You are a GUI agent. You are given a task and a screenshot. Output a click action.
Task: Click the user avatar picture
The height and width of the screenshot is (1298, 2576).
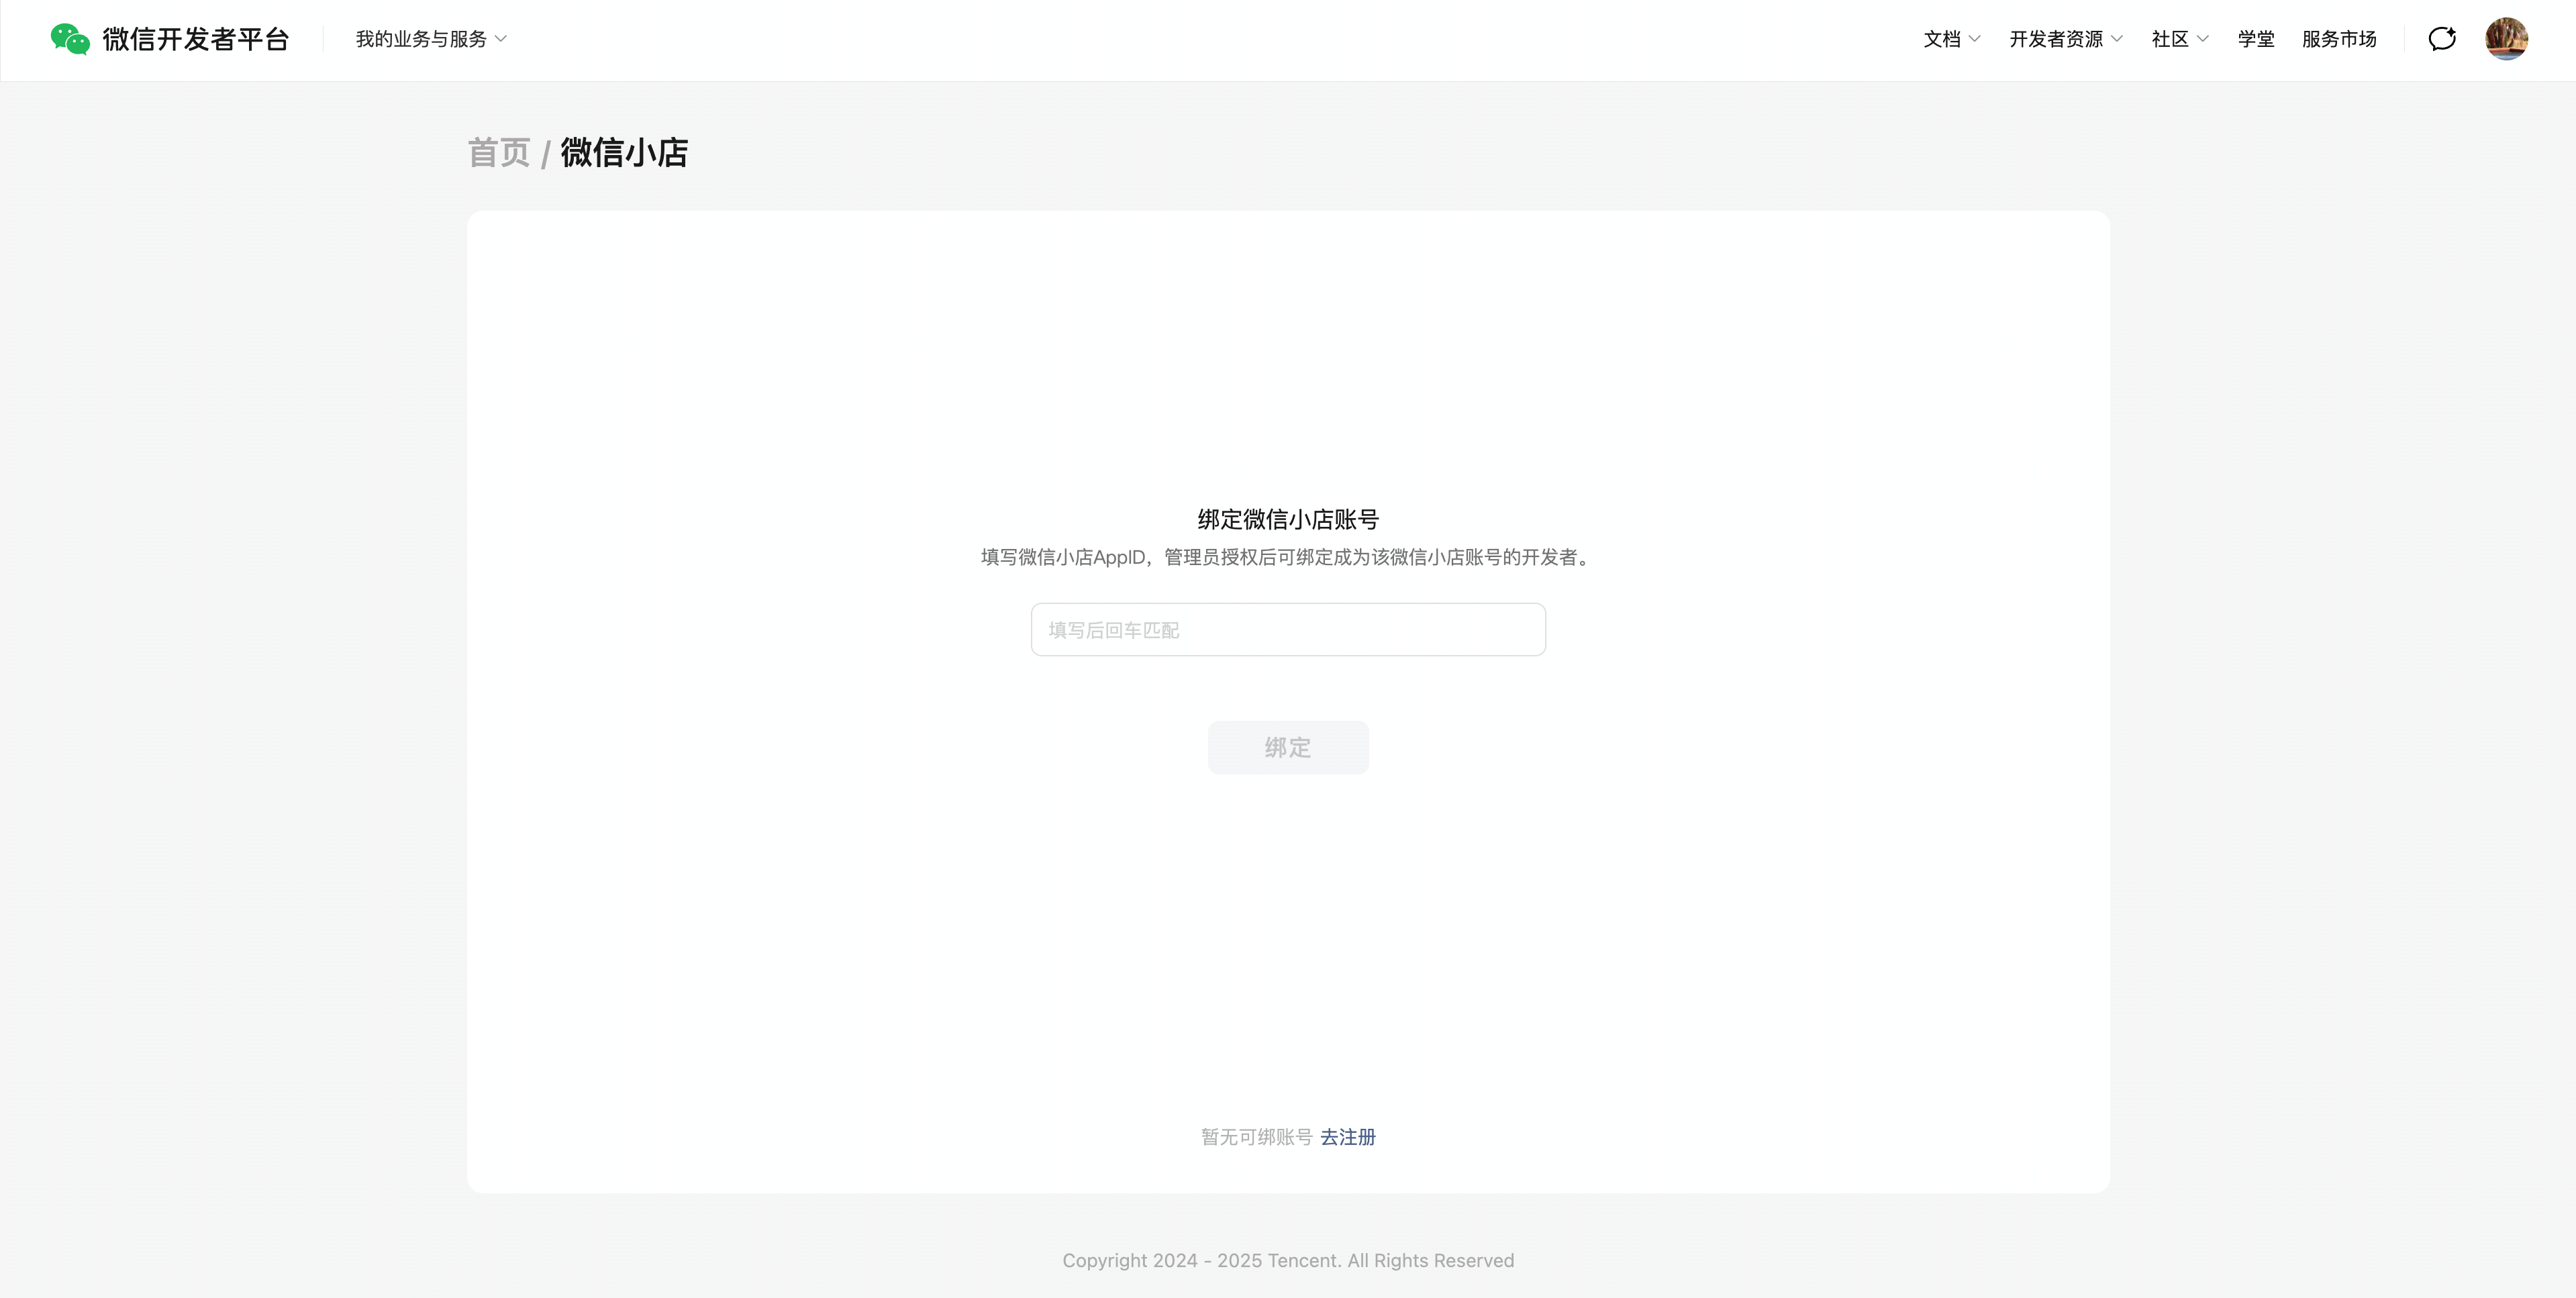(2506, 39)
